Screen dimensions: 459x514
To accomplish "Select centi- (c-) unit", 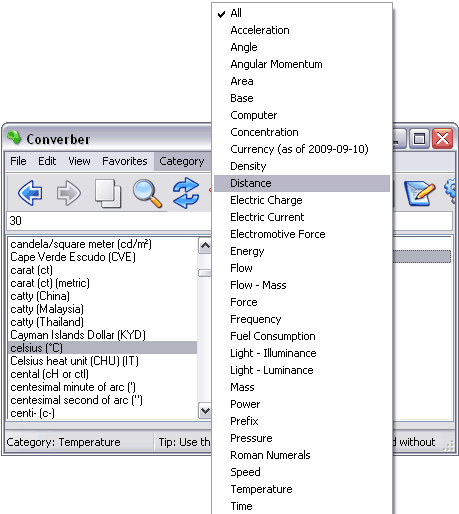I will point(102,413).
